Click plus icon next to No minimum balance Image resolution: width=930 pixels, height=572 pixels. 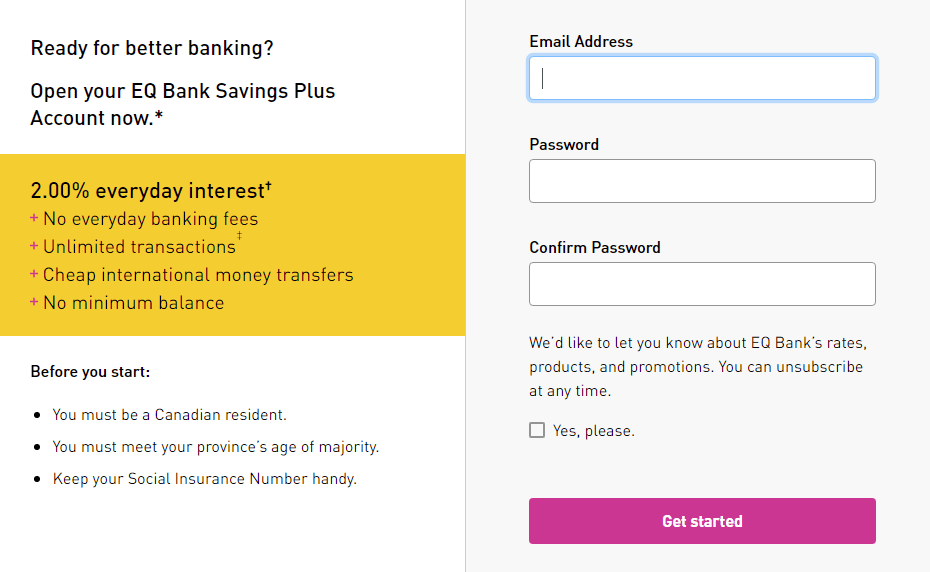click(34, 303)
